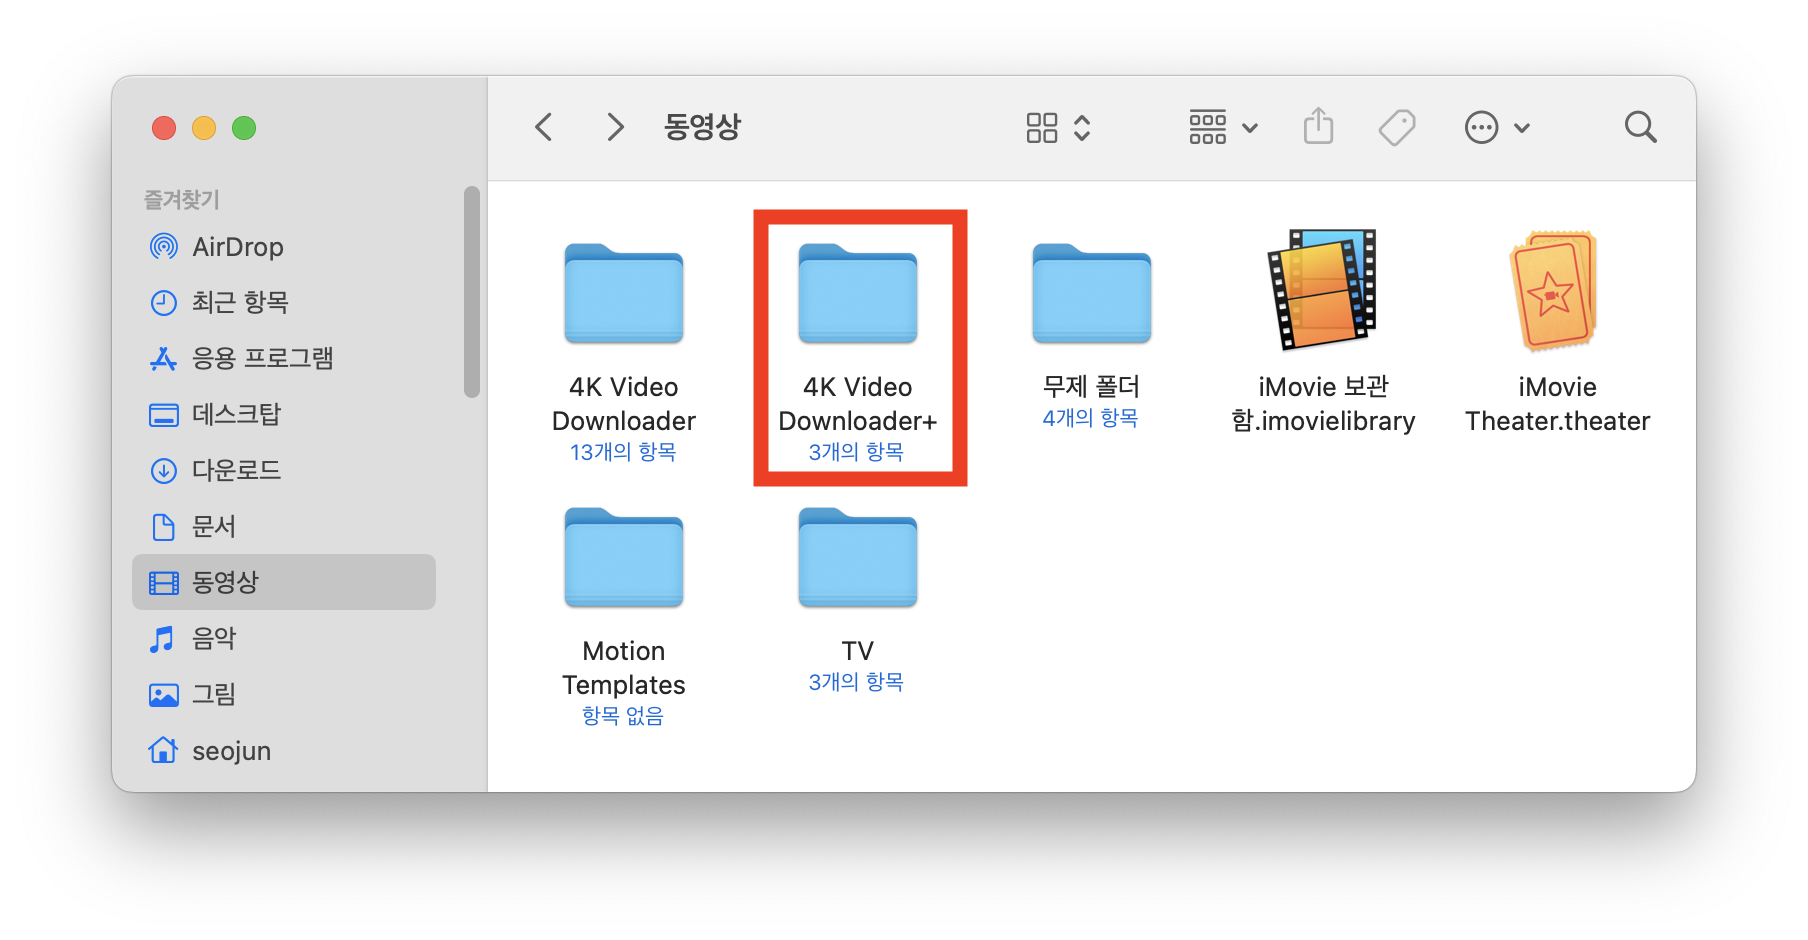Click the AirDrop radar icon
Screen dimensions: 1808x940
(x=163, y=246)
